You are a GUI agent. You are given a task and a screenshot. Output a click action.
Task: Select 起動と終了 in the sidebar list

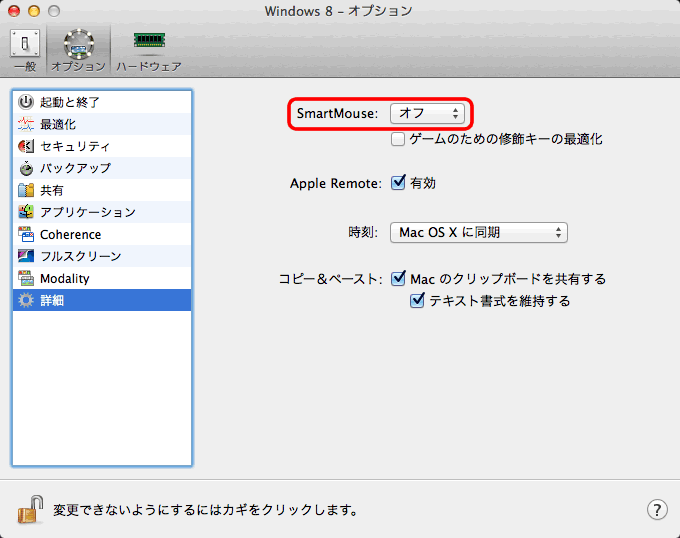pos(102,102)
